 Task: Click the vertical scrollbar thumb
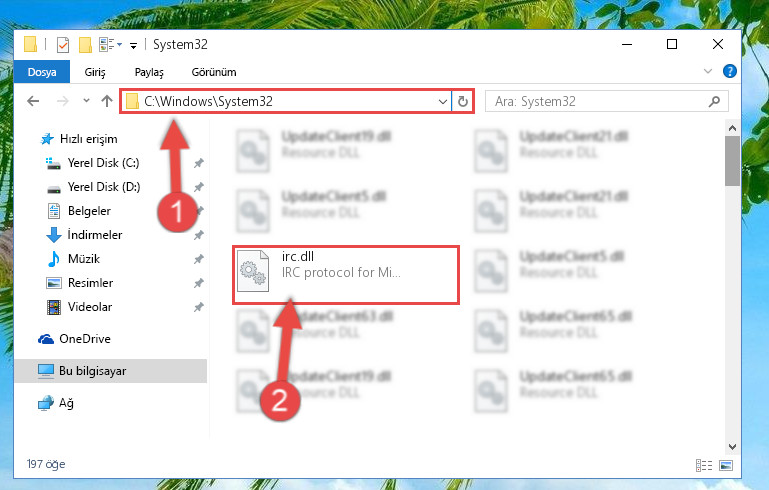click(x=732, y=161)
